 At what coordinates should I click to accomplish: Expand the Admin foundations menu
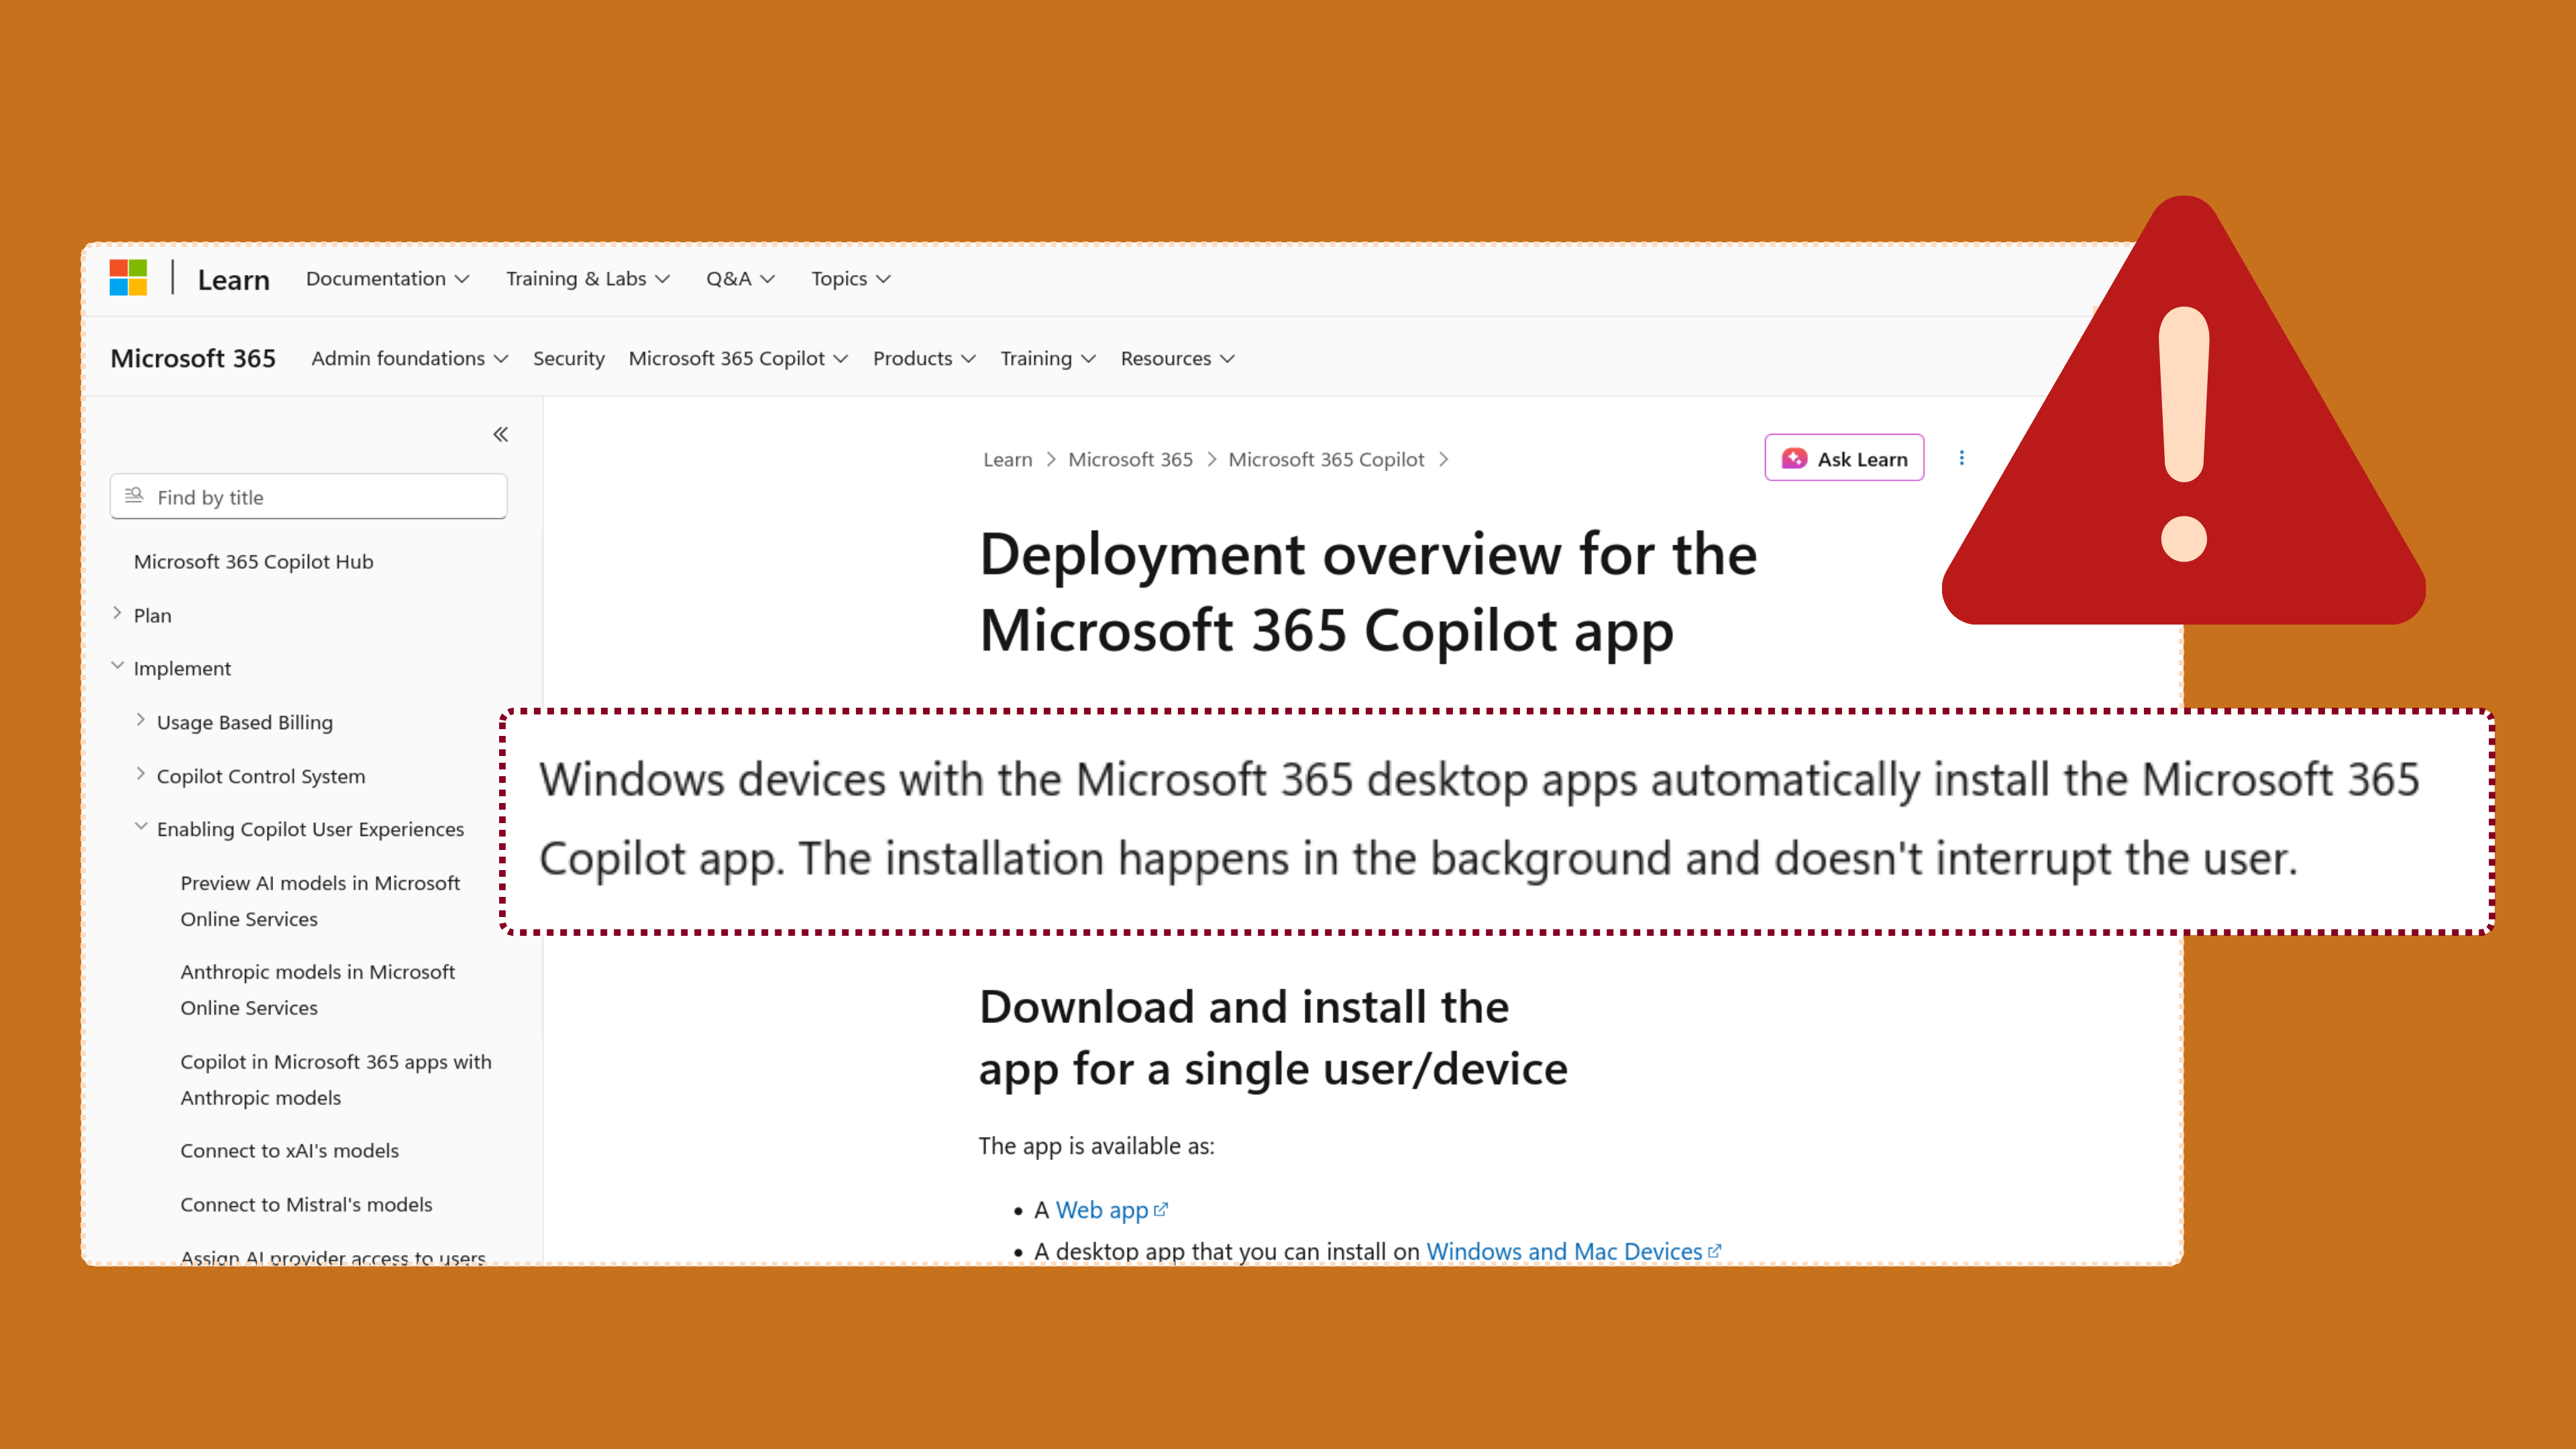click(x=409, y=359)
